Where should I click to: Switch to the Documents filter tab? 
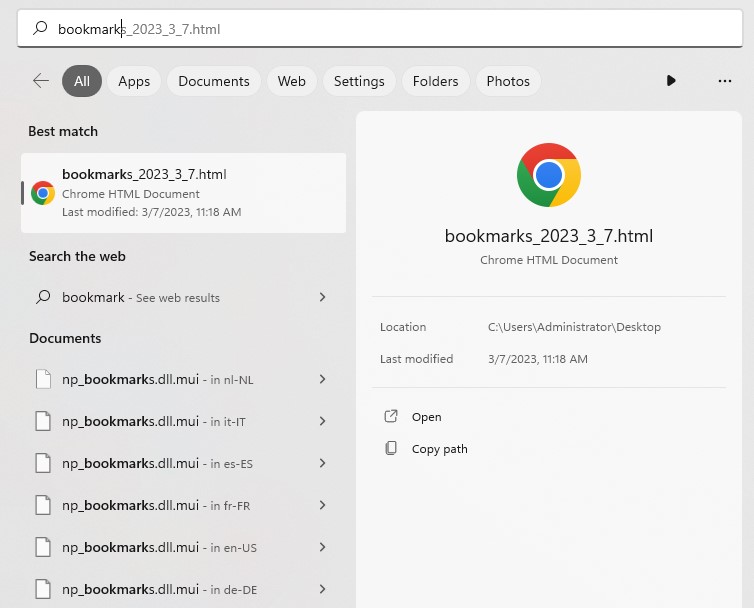point(214,81)
